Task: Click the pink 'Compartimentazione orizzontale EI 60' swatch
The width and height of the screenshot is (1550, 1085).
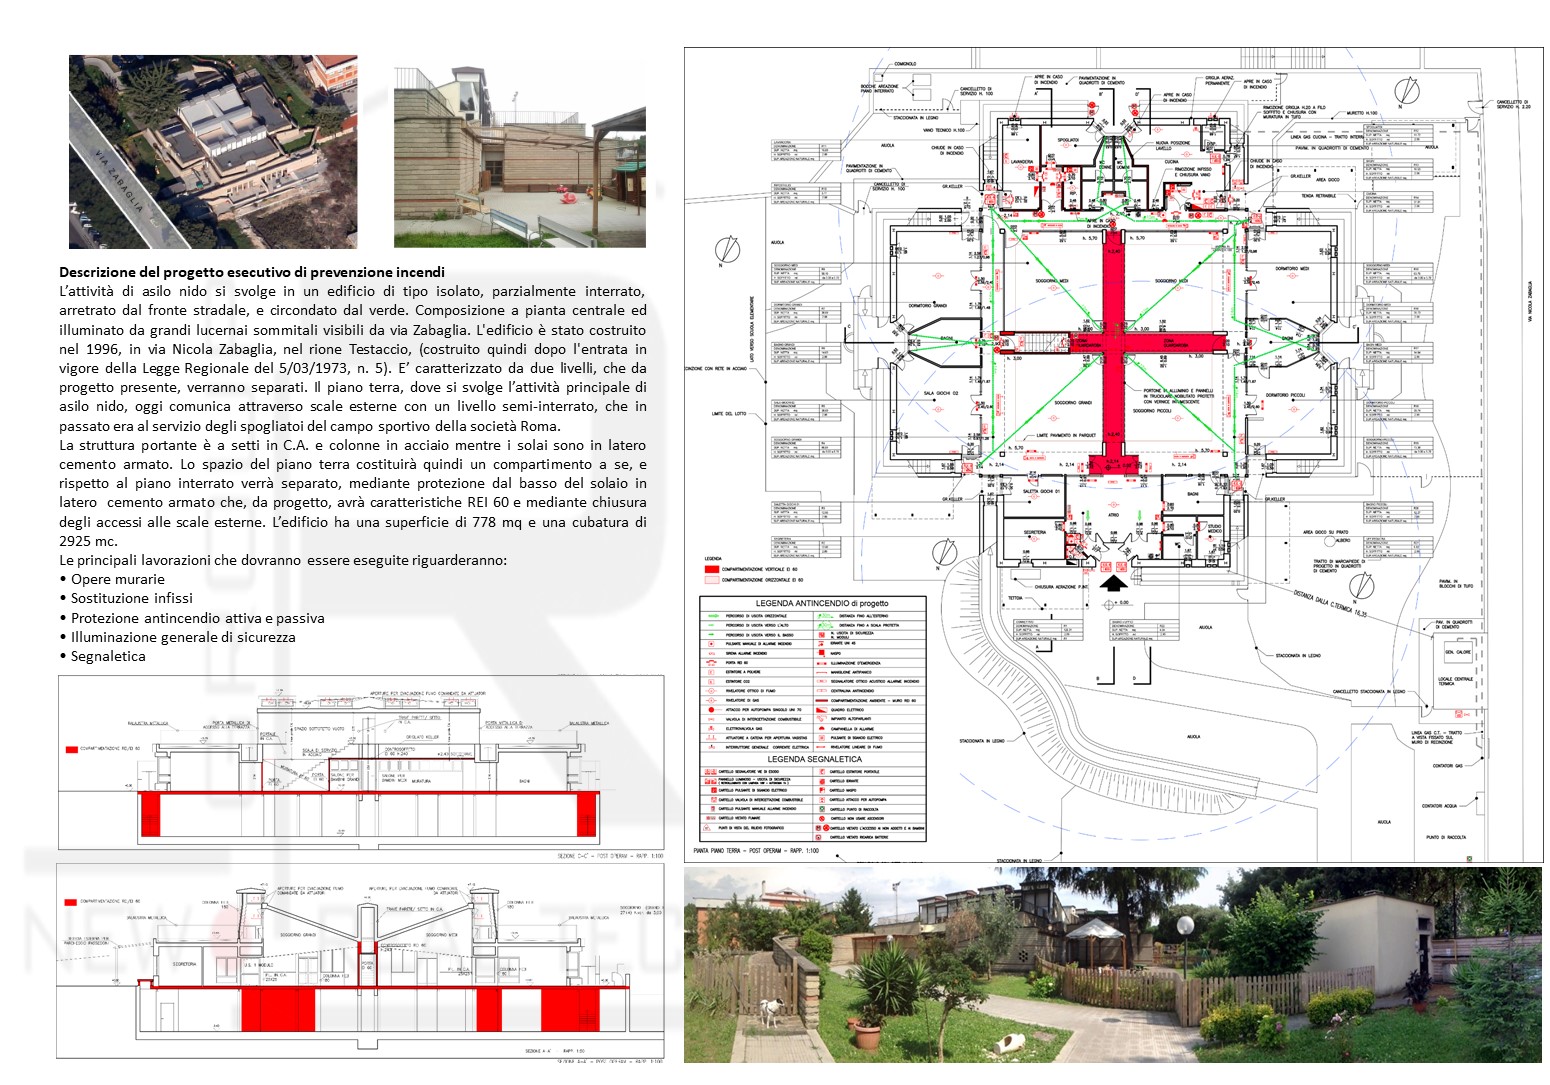Action: [x=712, y=580]
